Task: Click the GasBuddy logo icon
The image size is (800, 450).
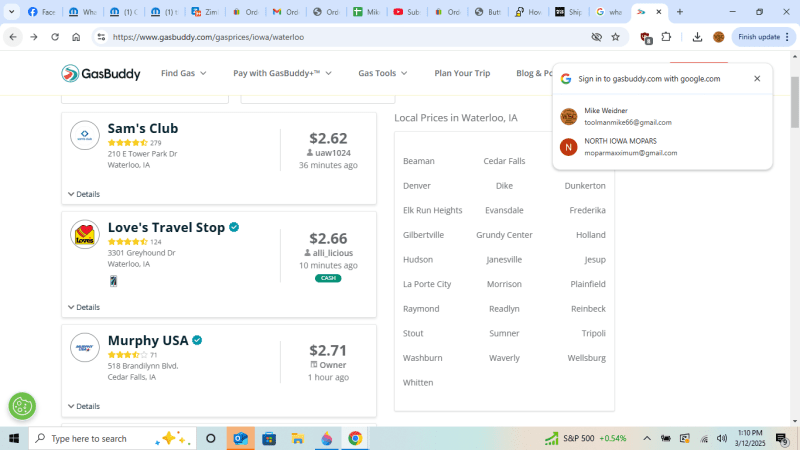Action: point(72,73)
